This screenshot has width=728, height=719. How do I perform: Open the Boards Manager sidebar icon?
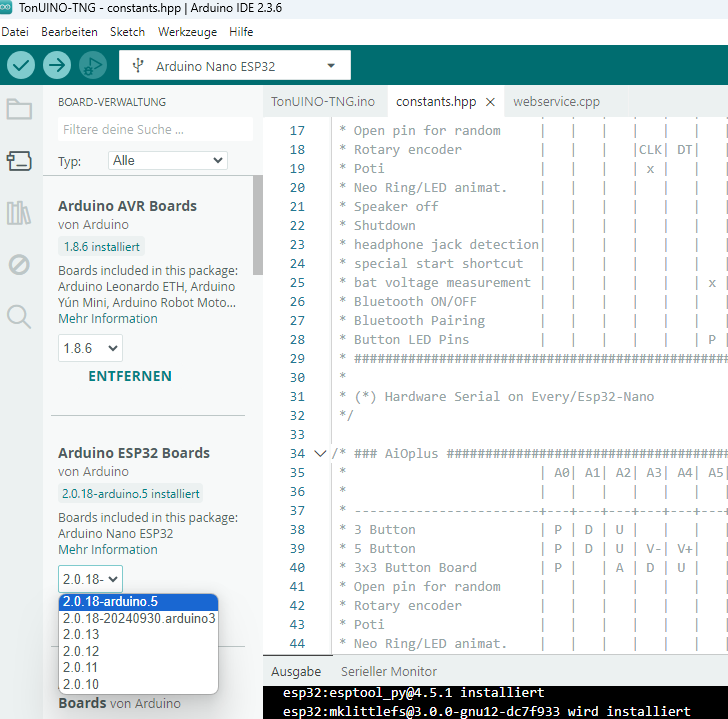tap(19, 161)
